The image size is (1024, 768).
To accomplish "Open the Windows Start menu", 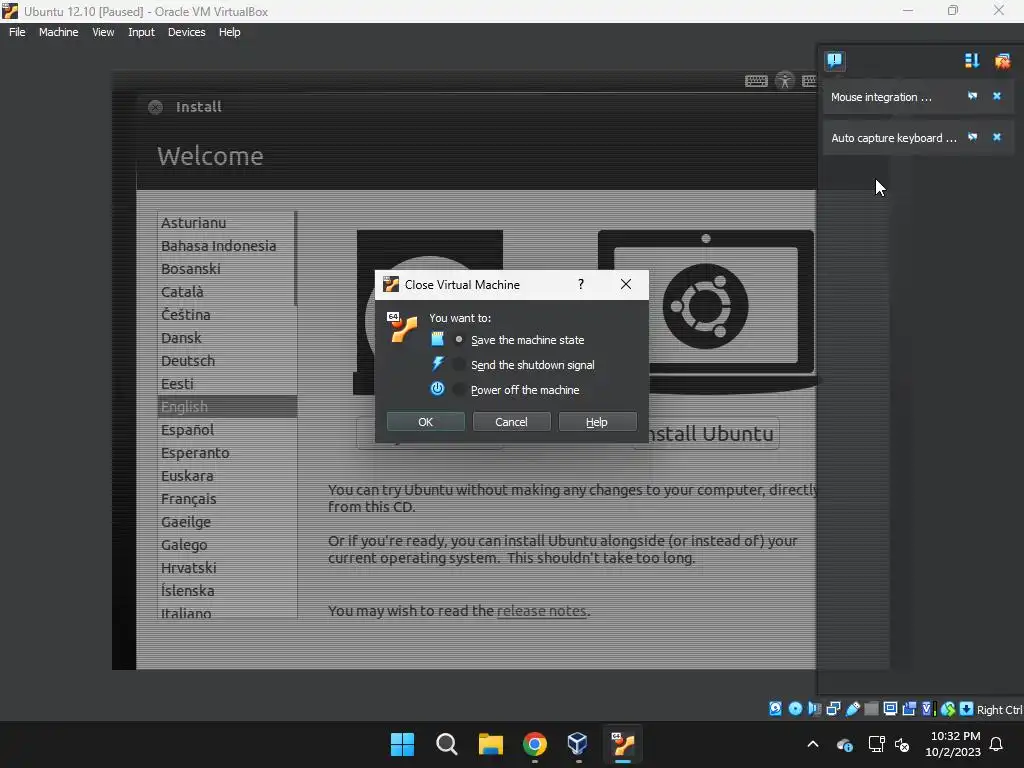I will coord(402,744).
